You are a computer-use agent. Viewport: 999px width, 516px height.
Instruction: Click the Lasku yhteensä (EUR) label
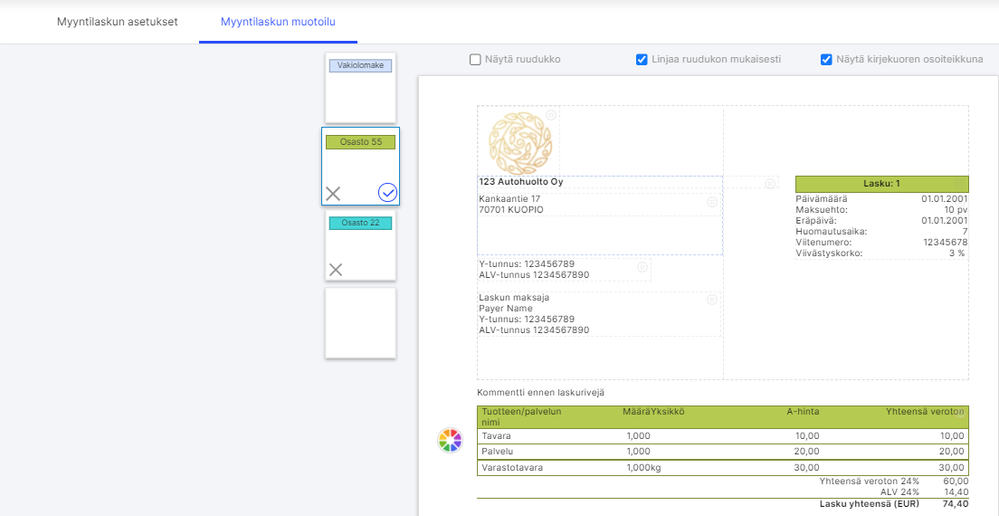click(x=869, y=504)
